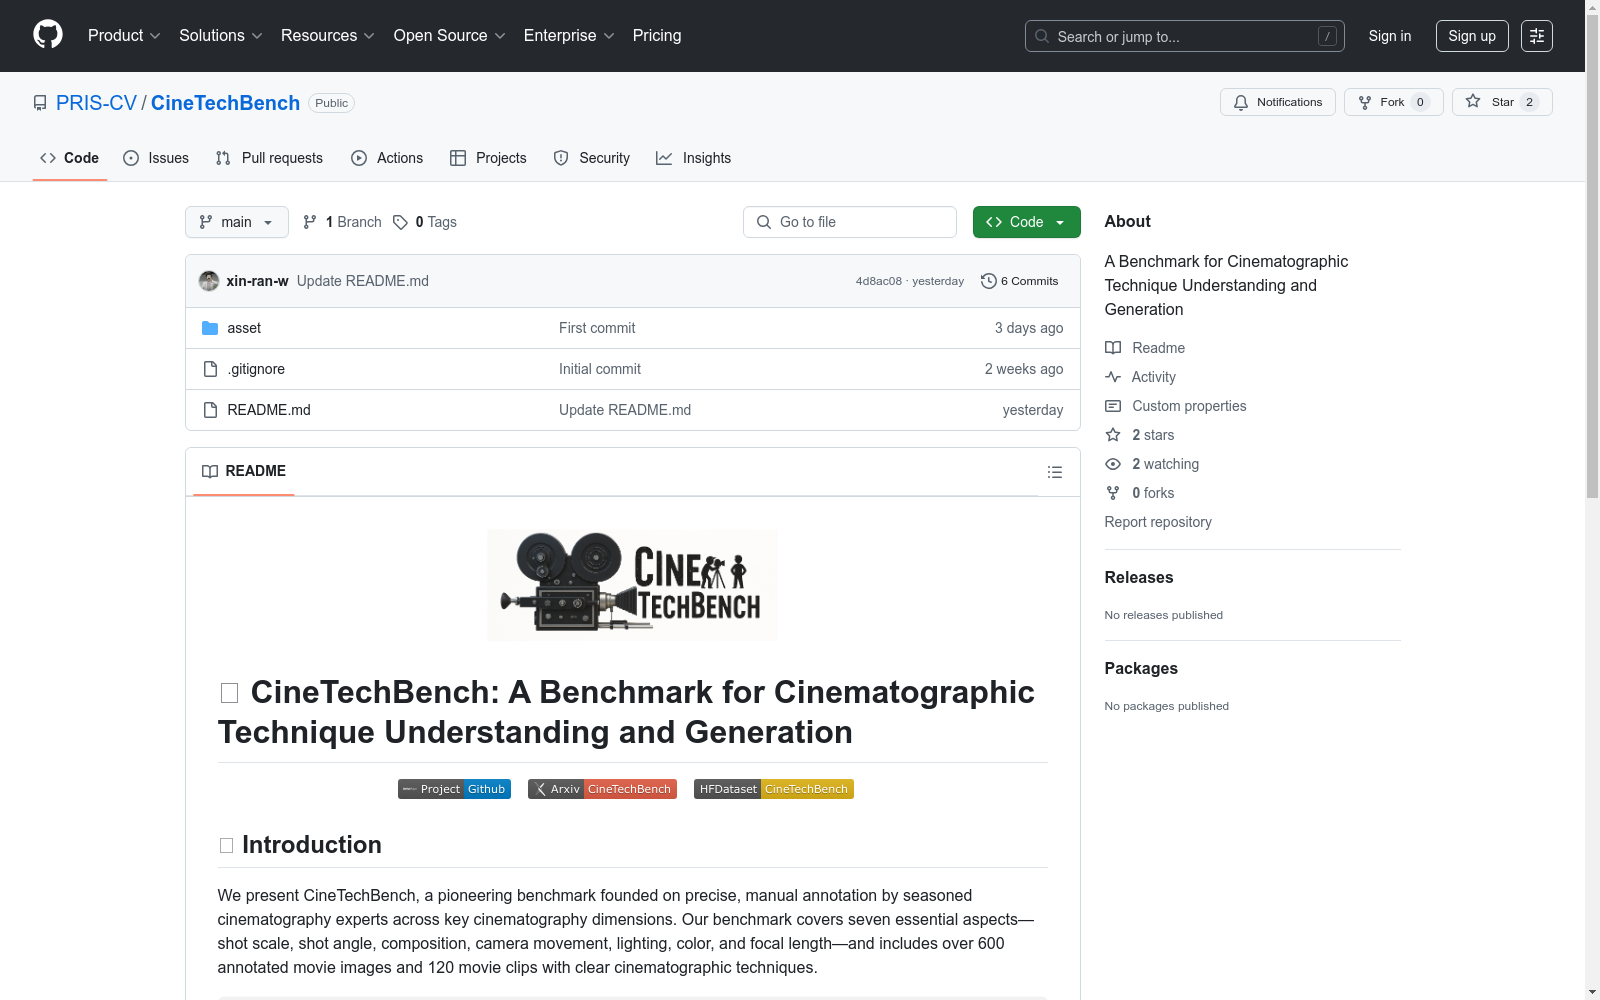The image size is (1600, 1000).
Task: Switch to the Code tab
Action: (x=70, y=158)
